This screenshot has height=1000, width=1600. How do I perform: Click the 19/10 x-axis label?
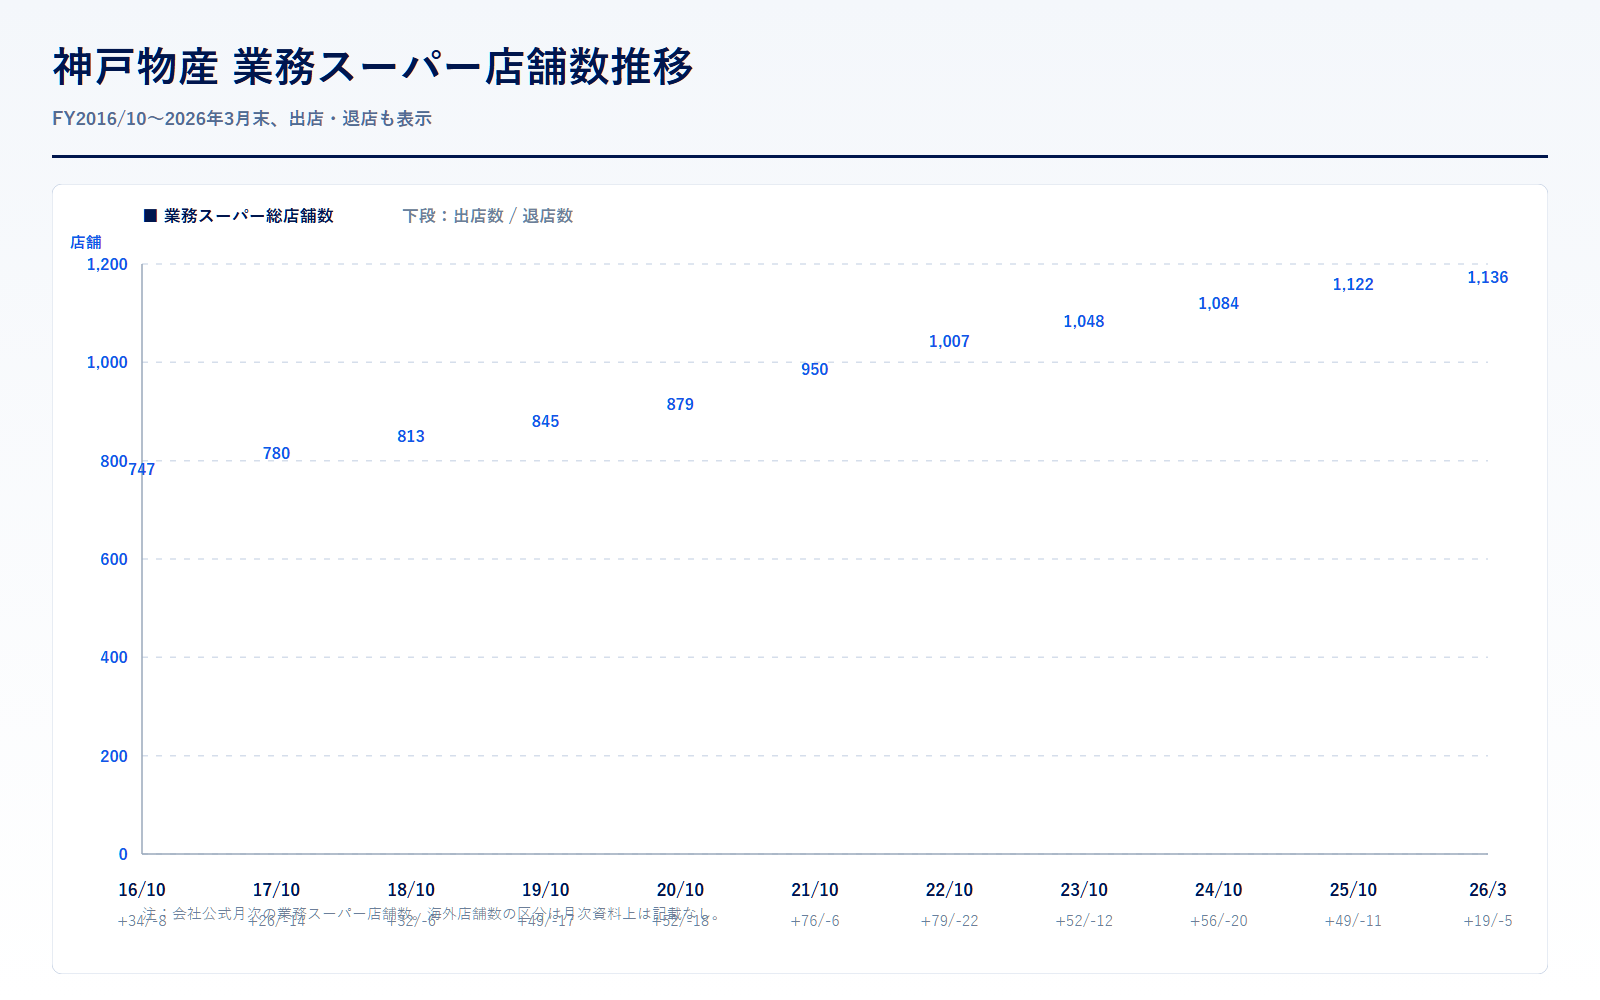click(x=546, y=890)
